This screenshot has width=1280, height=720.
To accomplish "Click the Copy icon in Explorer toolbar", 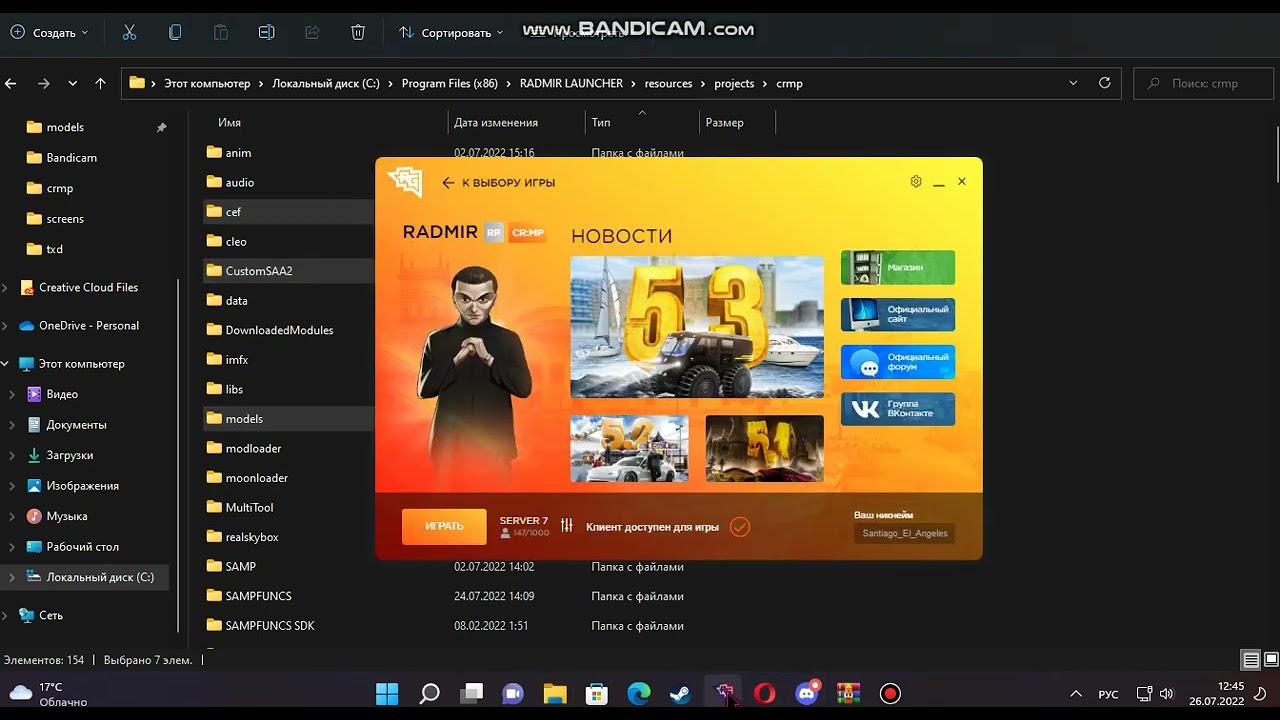I will (175, 32).
